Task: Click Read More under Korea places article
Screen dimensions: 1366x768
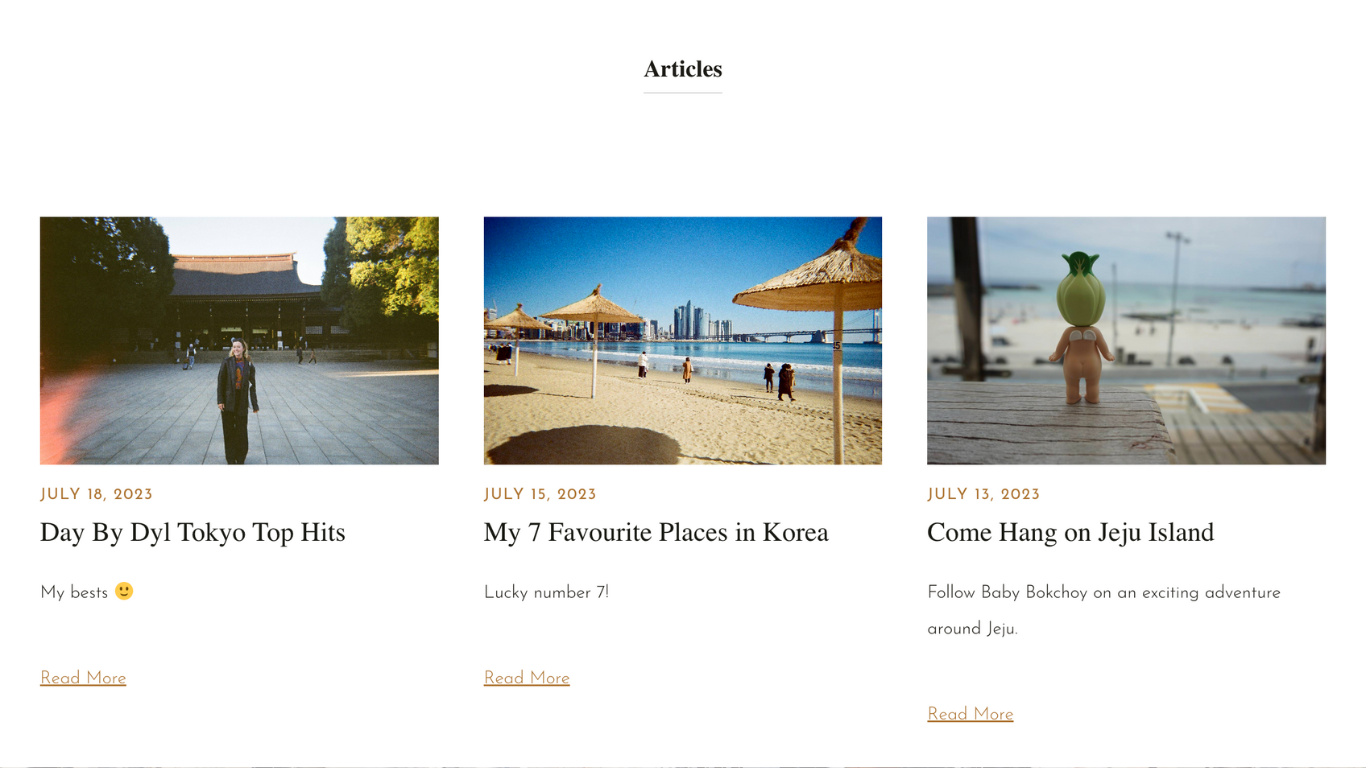Action: pos(527,678)
